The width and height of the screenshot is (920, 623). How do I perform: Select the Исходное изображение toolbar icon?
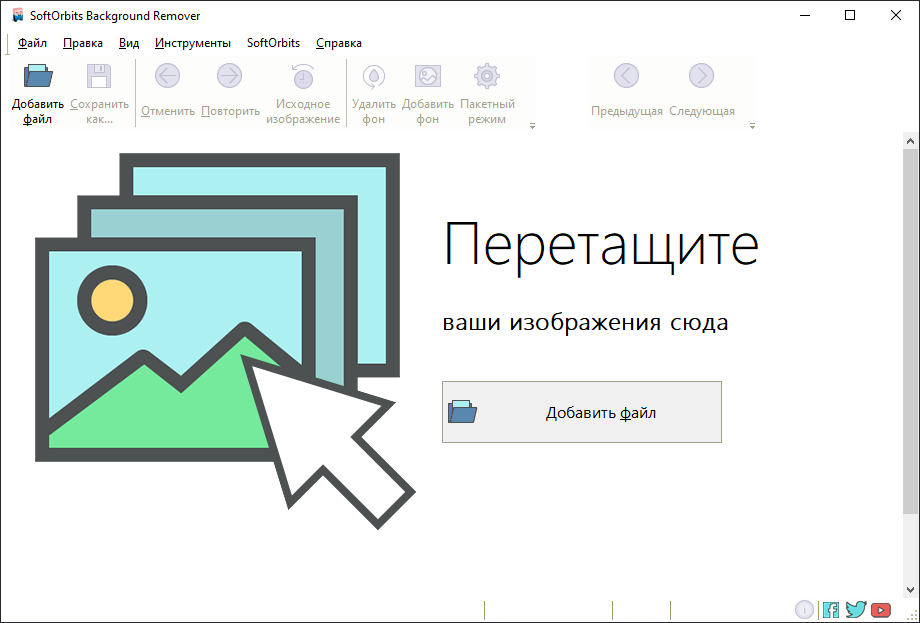[303, 77]
